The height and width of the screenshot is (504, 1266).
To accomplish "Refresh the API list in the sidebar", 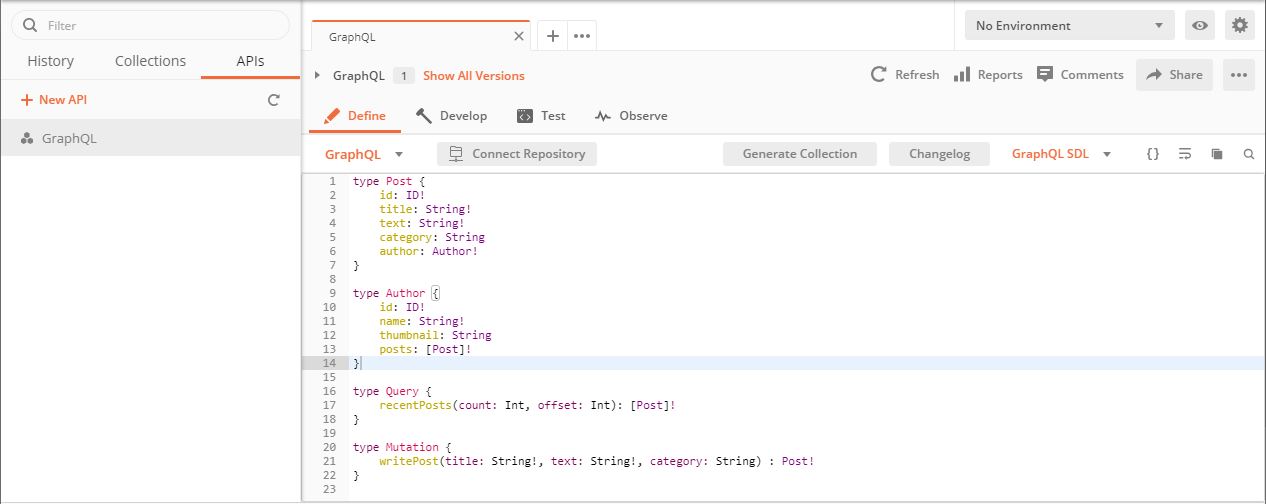I will (x=273, y=100).
